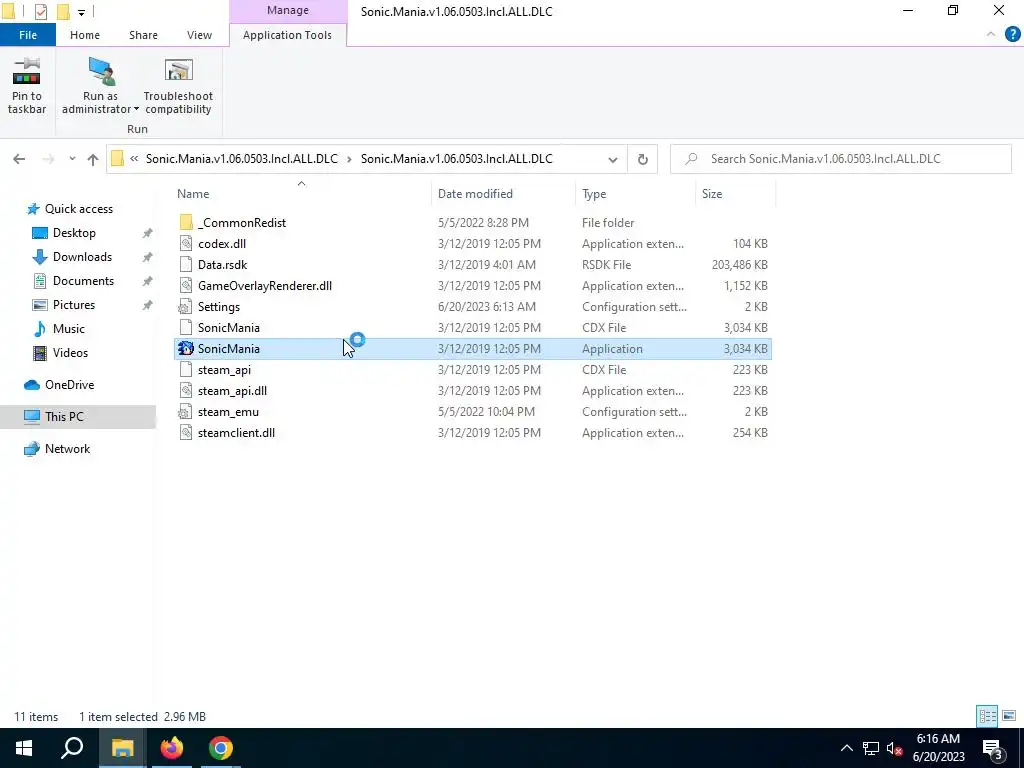Click the SonicMania application Sonic icon
The image size is (1024, 768).
[186, 349]
